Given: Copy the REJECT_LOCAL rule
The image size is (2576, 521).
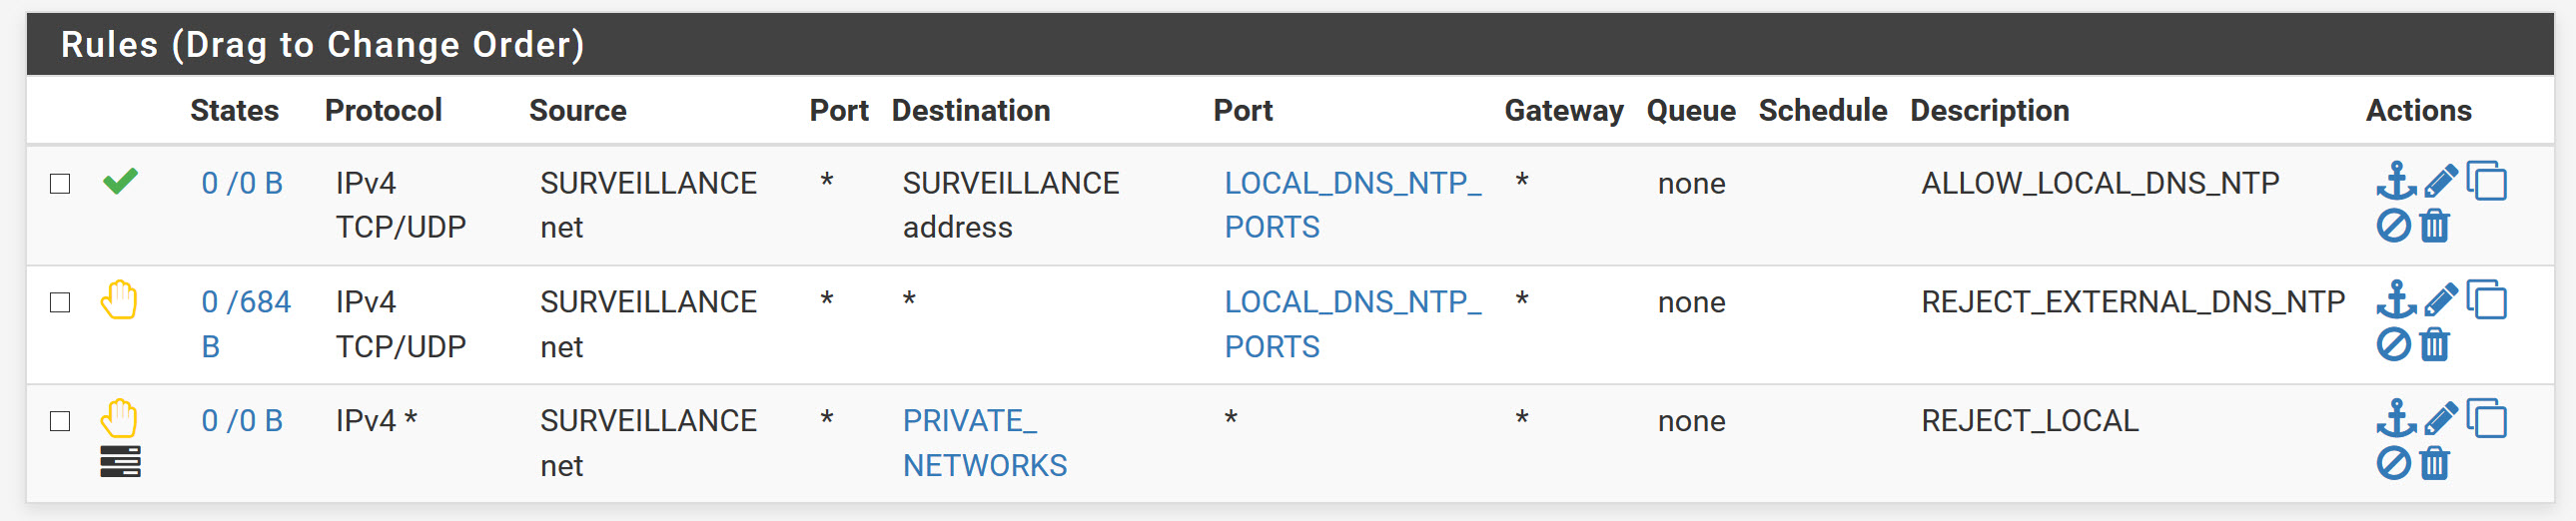Looking at the screenshot, I should click(x=2487, y=418).
